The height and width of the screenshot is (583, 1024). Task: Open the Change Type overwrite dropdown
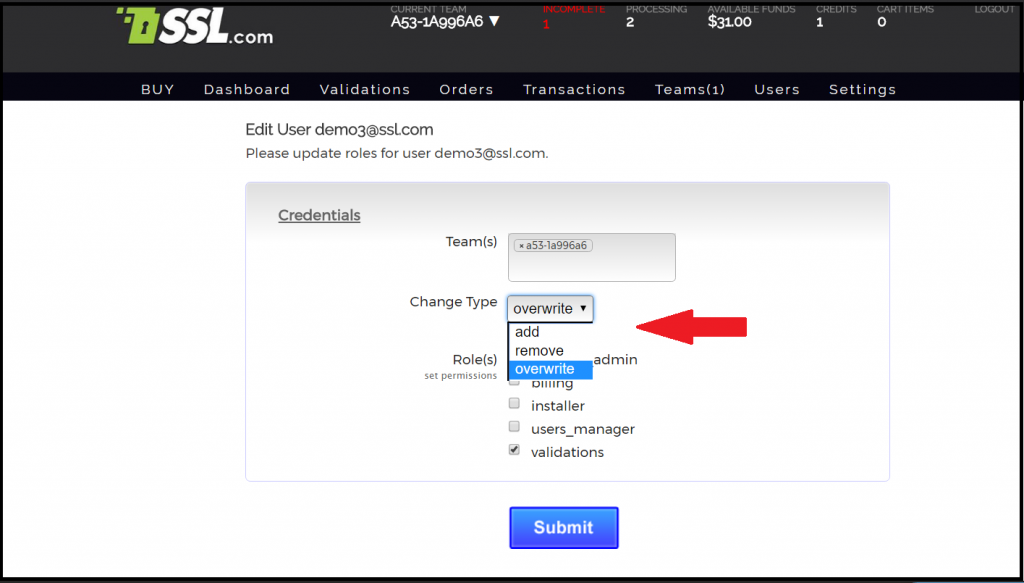[550, 309]
